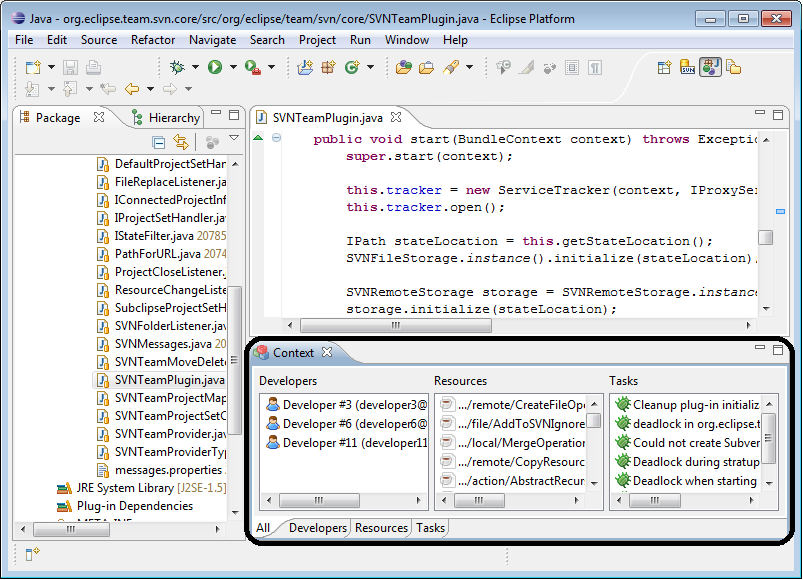Screen dimensions: 803x580
Task: Click the Debug bug icon in toolbar
Action: (177, 67)
